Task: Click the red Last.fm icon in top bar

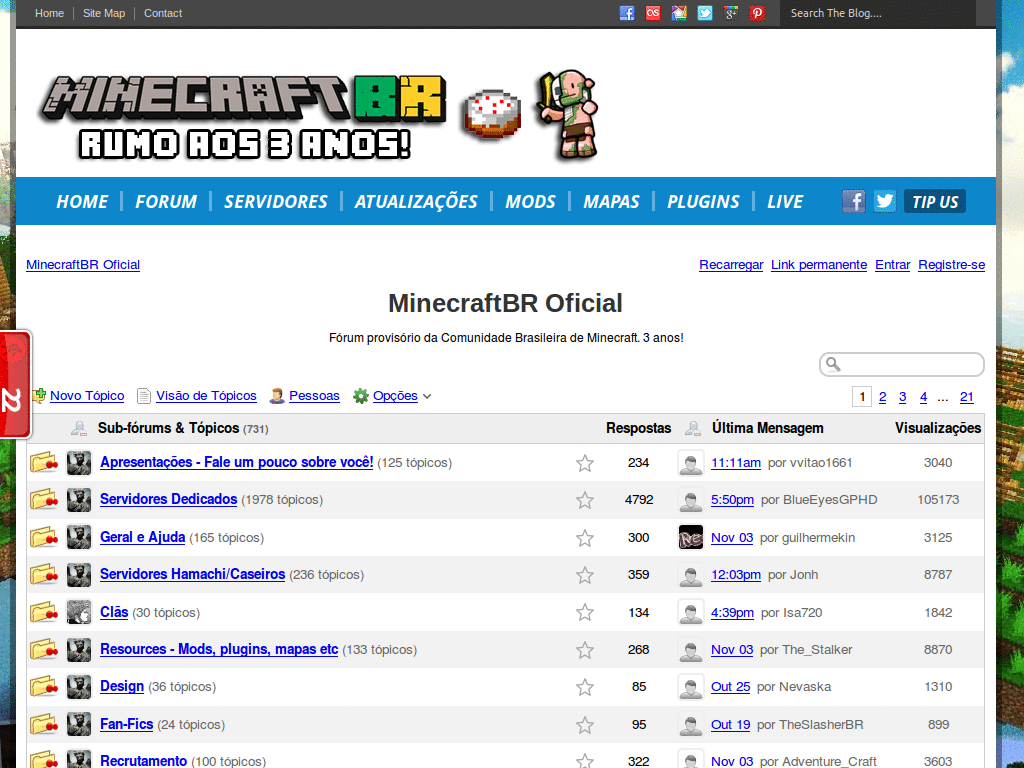Action: pyautogui.click(x=652, y=13)
